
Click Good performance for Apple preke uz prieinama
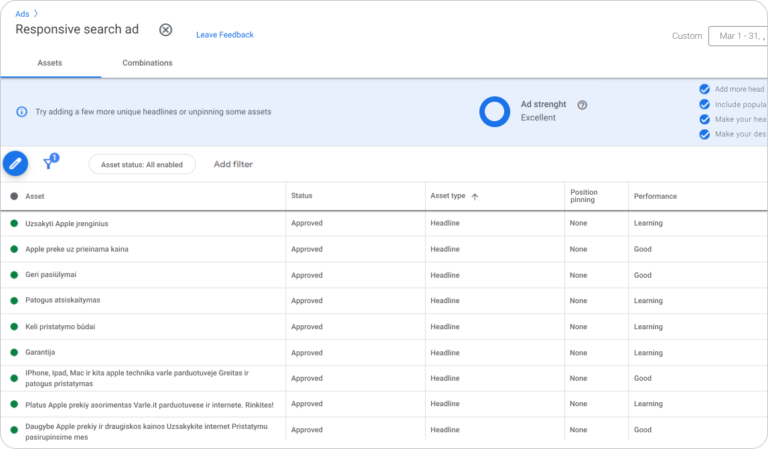point(643,249)
